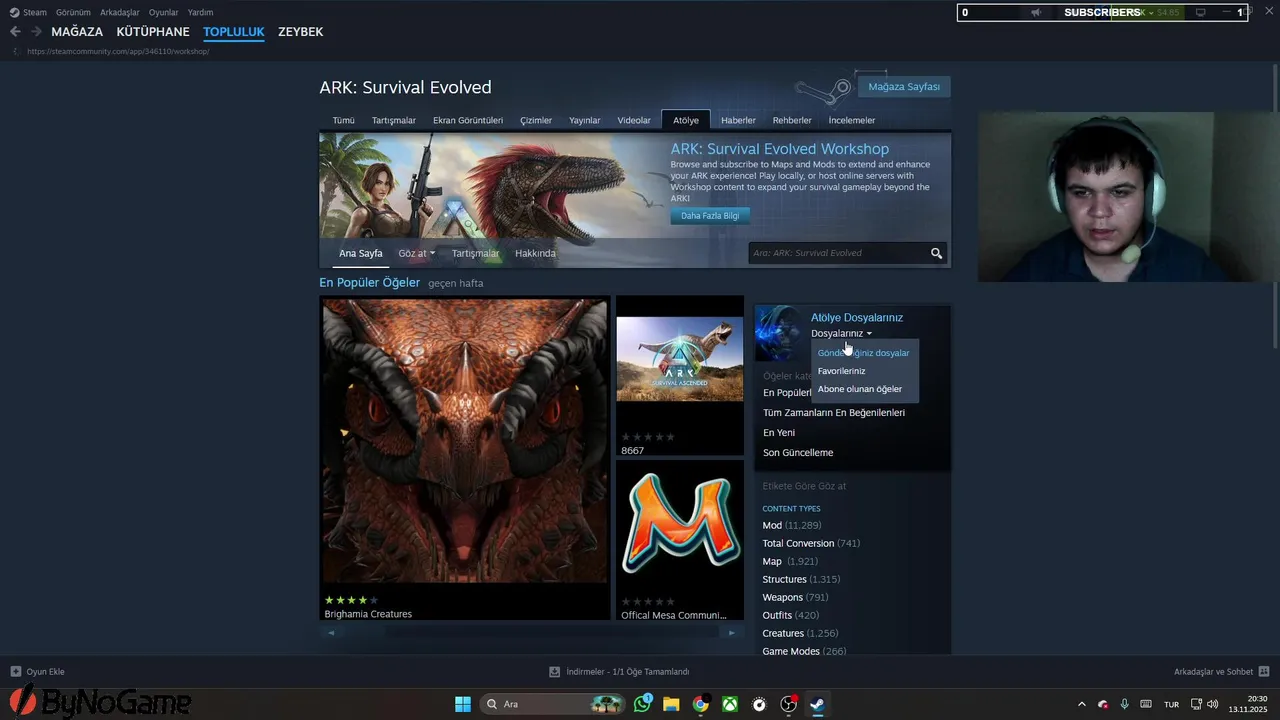Click the Steam taskbar icon
Image resolution: width=1280 pixels, height=720 pixels.
pyautogui.click(x=817, y=704)
